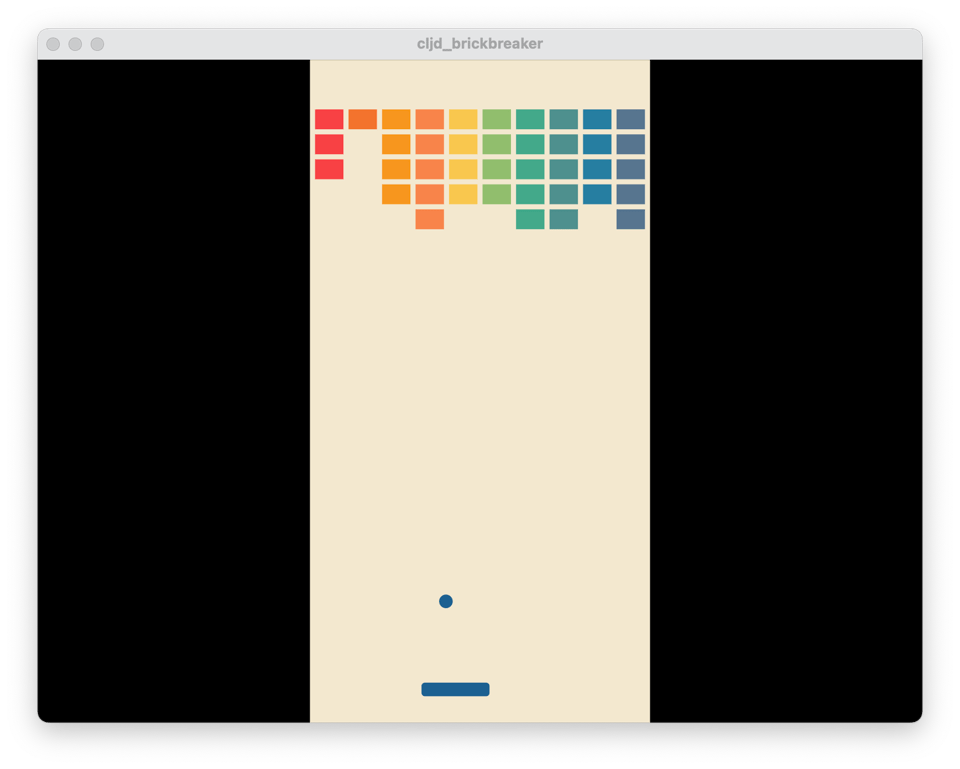Screen dimensions: 960x769
Task: Select the lowest red brick in the left column
Action: (329, 169)
